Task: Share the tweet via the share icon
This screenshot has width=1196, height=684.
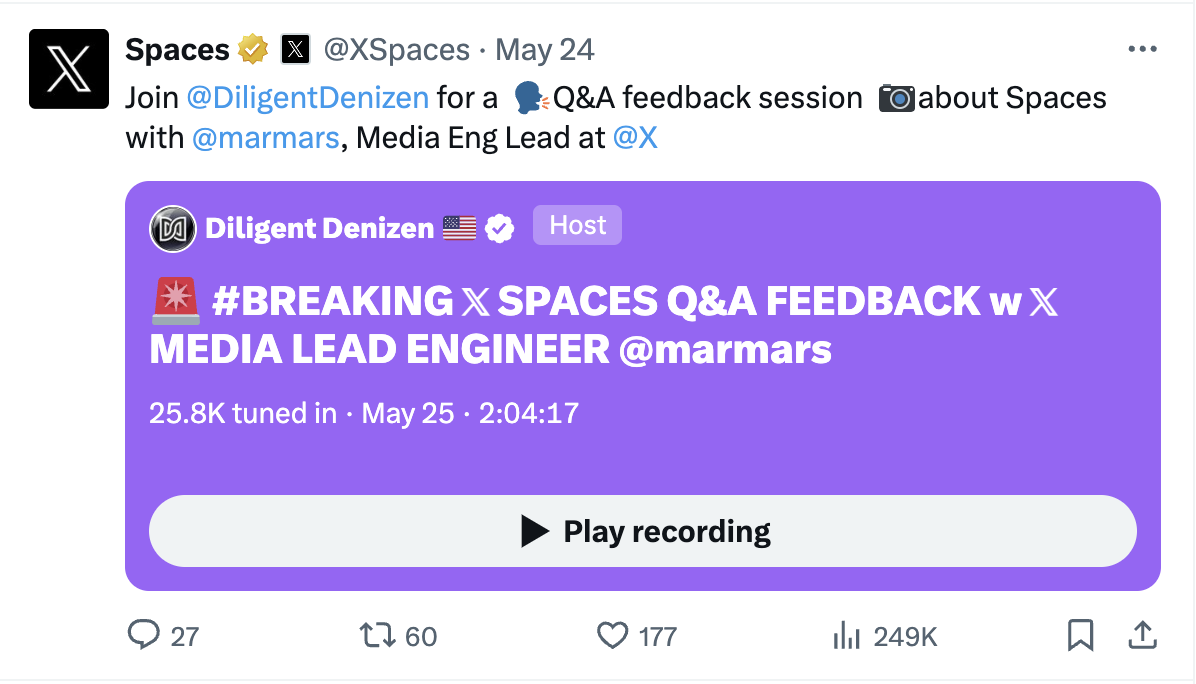Action: 1142,634
